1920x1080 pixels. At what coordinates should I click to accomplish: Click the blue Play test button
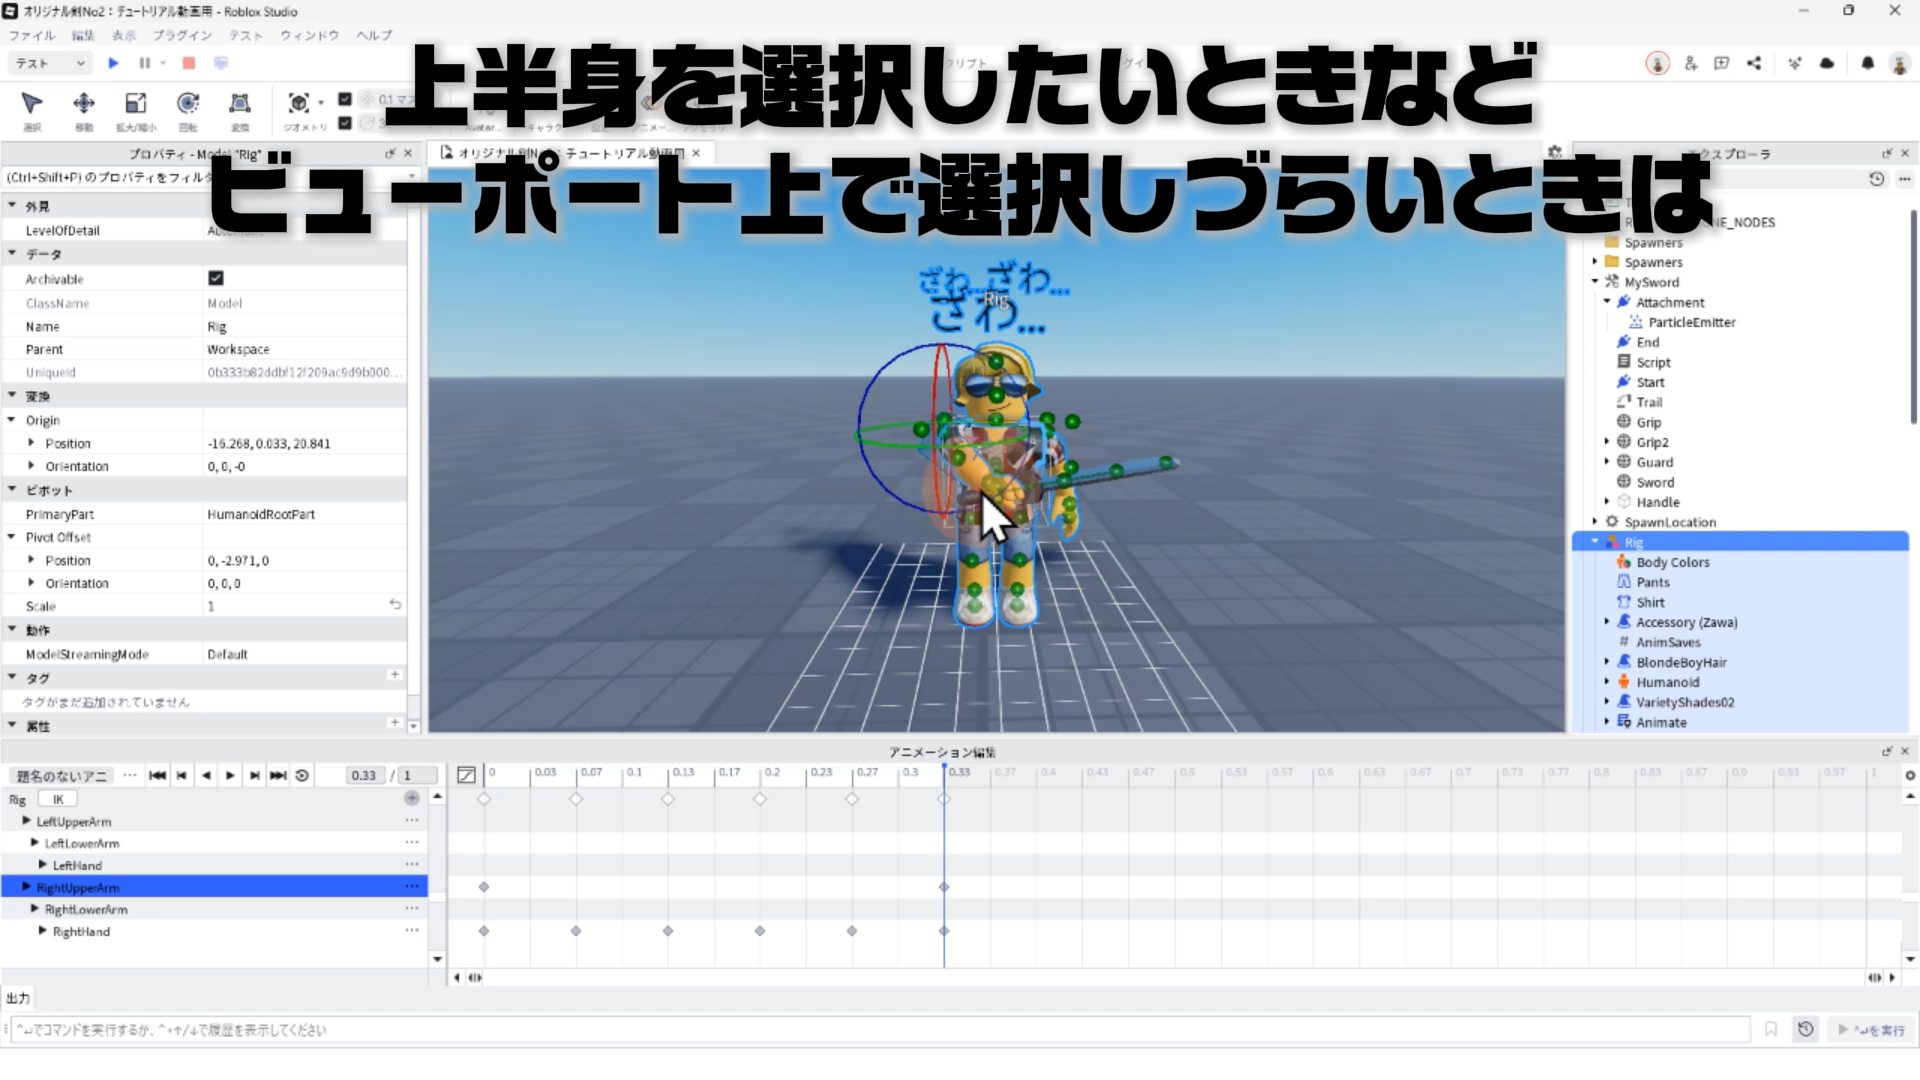pyautogui.click(x=114, y=63)
